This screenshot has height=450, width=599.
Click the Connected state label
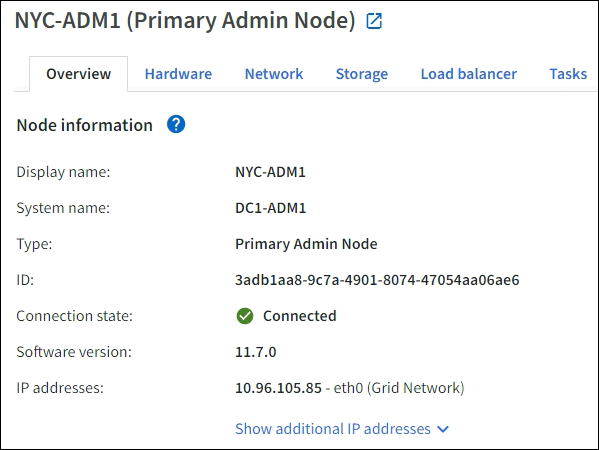(300, 316)
